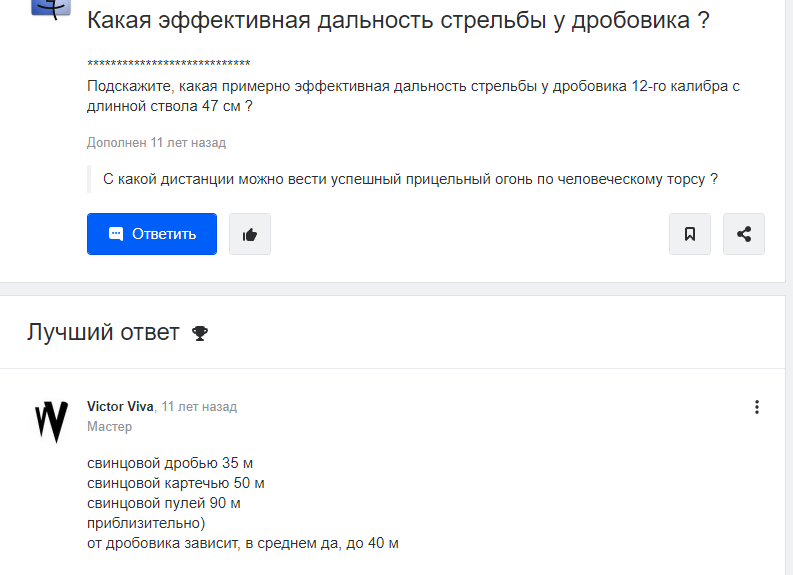Bookmark this question

(690, 234)
